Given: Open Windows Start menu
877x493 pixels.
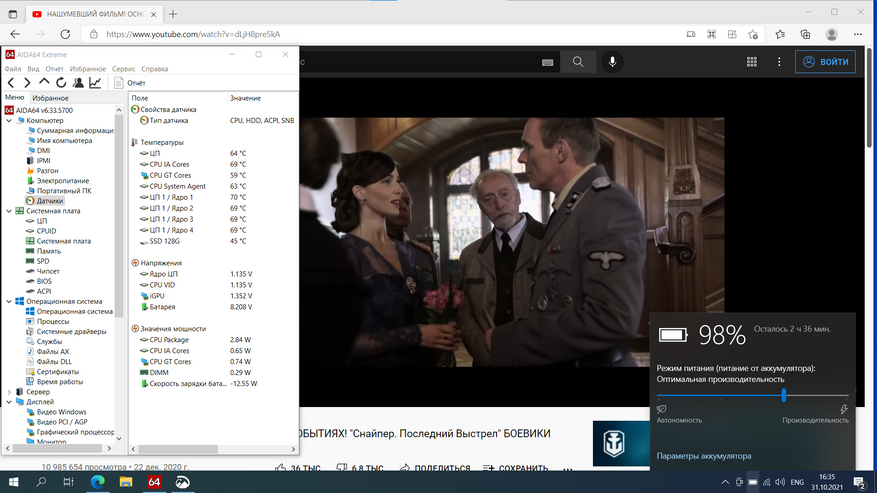Looking at the screenshot, I should [x=13, y=482].
